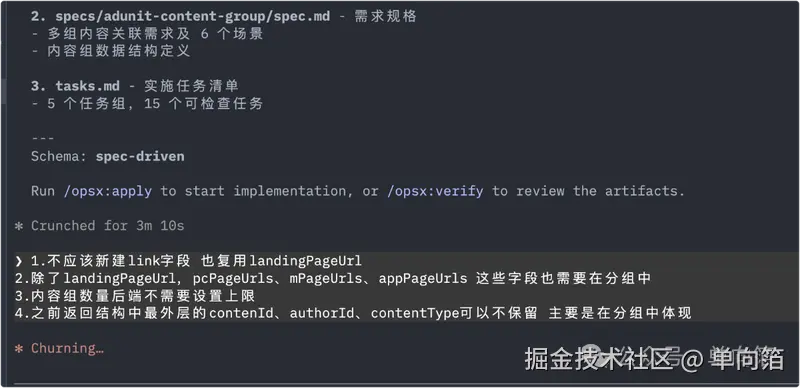Image resolution: width=800 pixels, height=388 pixels.
Task: Click the specs/adunit-content-group/spec.md file path
Action: point(193,16)
